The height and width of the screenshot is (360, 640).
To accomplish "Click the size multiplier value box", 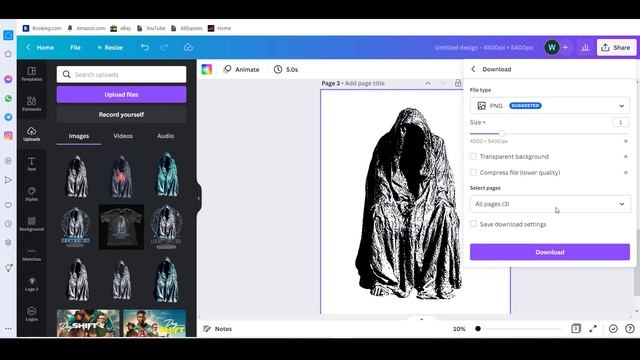I will click(620, 122).
